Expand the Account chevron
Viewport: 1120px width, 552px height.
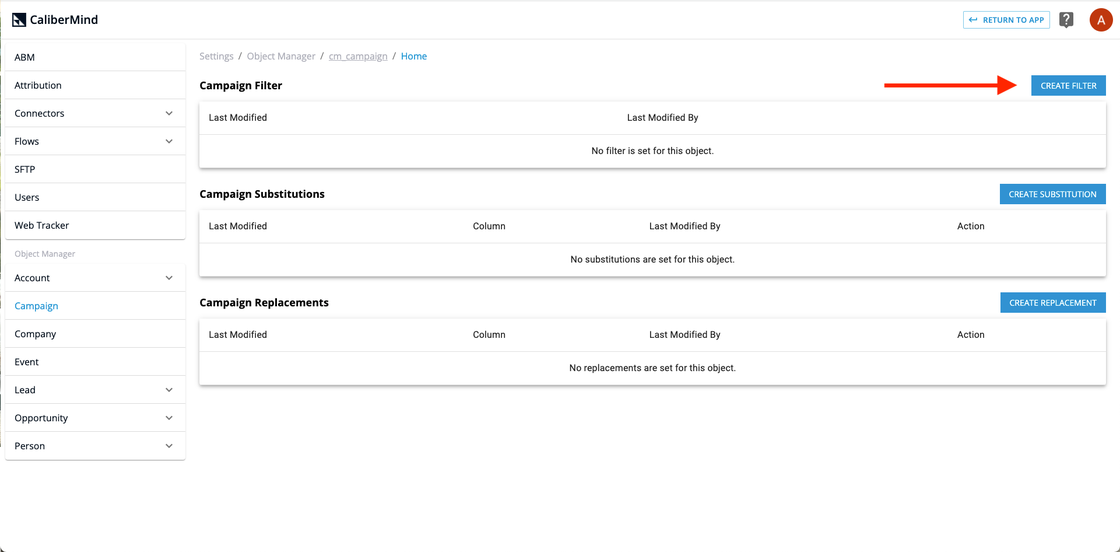pos(169,278)
